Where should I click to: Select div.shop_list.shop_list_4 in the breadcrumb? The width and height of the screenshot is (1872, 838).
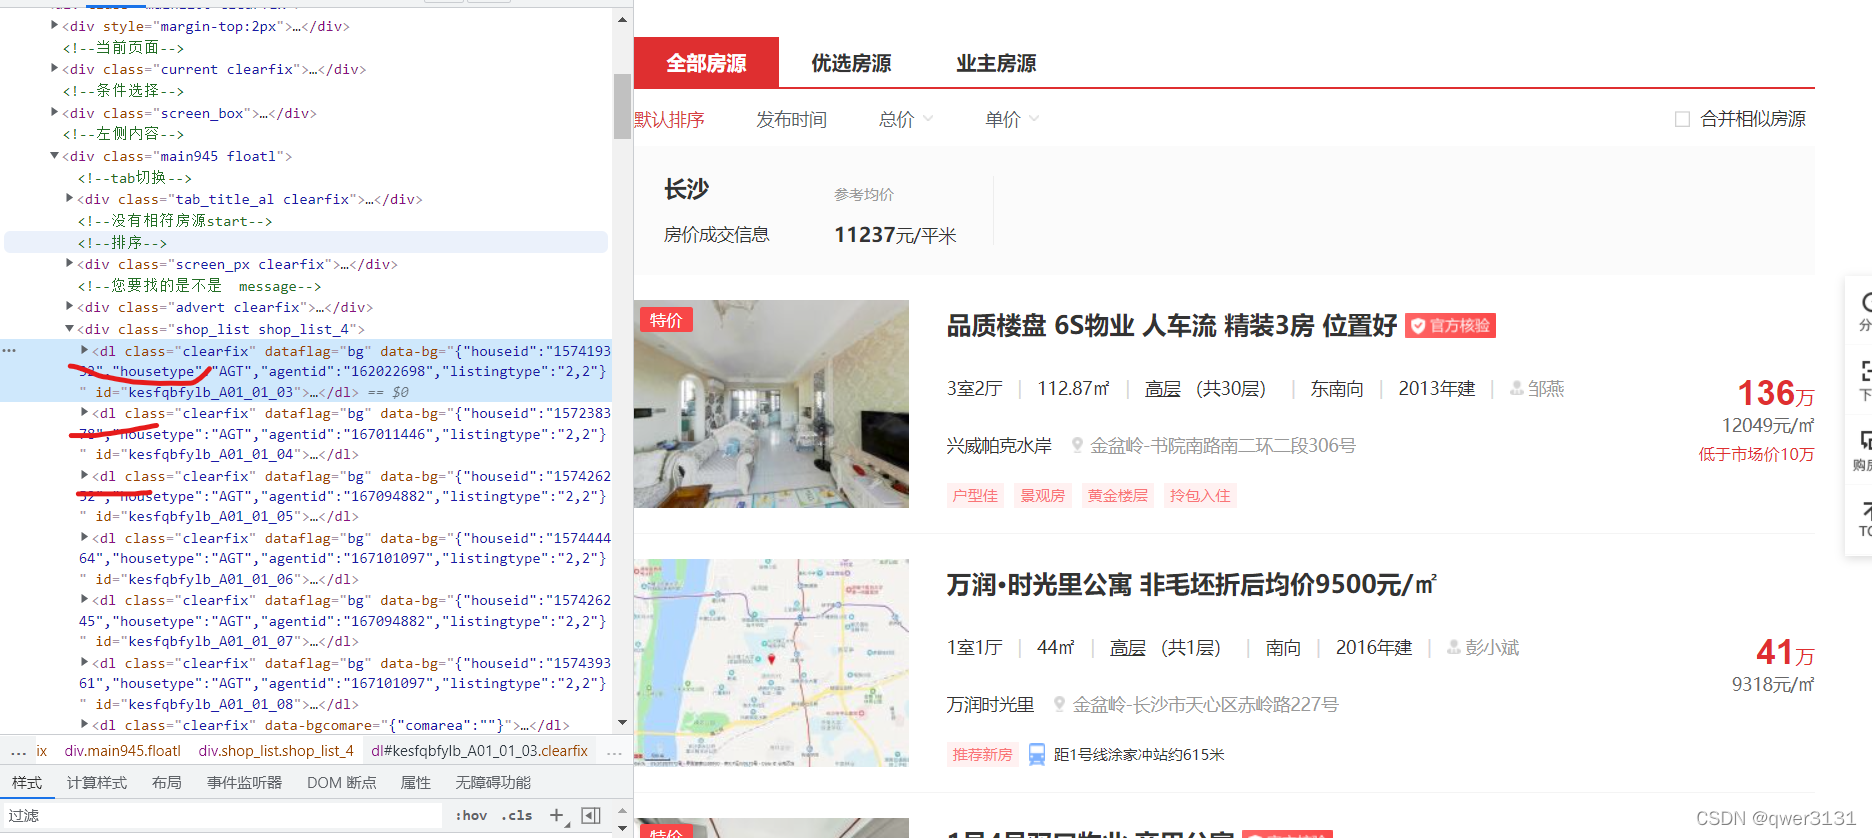pos(276,750)
